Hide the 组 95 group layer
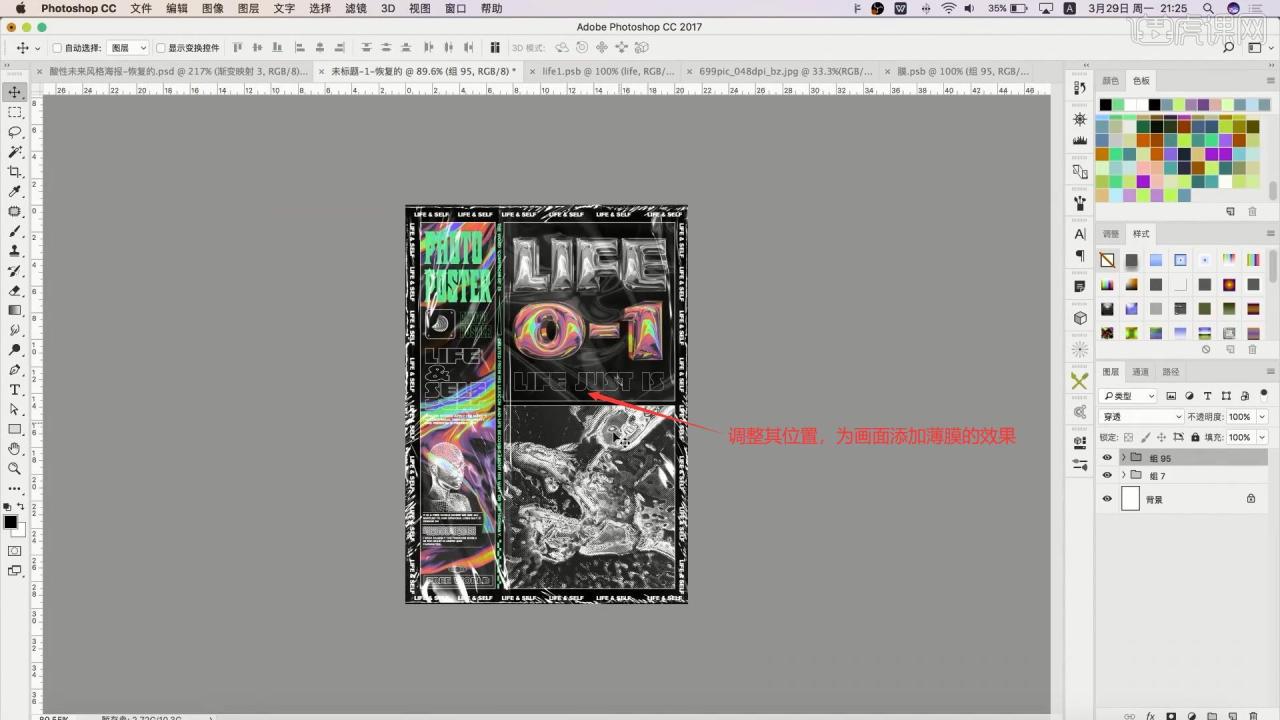Image resolution: width=1280 pixels, height=720 pixels. 1106,458
